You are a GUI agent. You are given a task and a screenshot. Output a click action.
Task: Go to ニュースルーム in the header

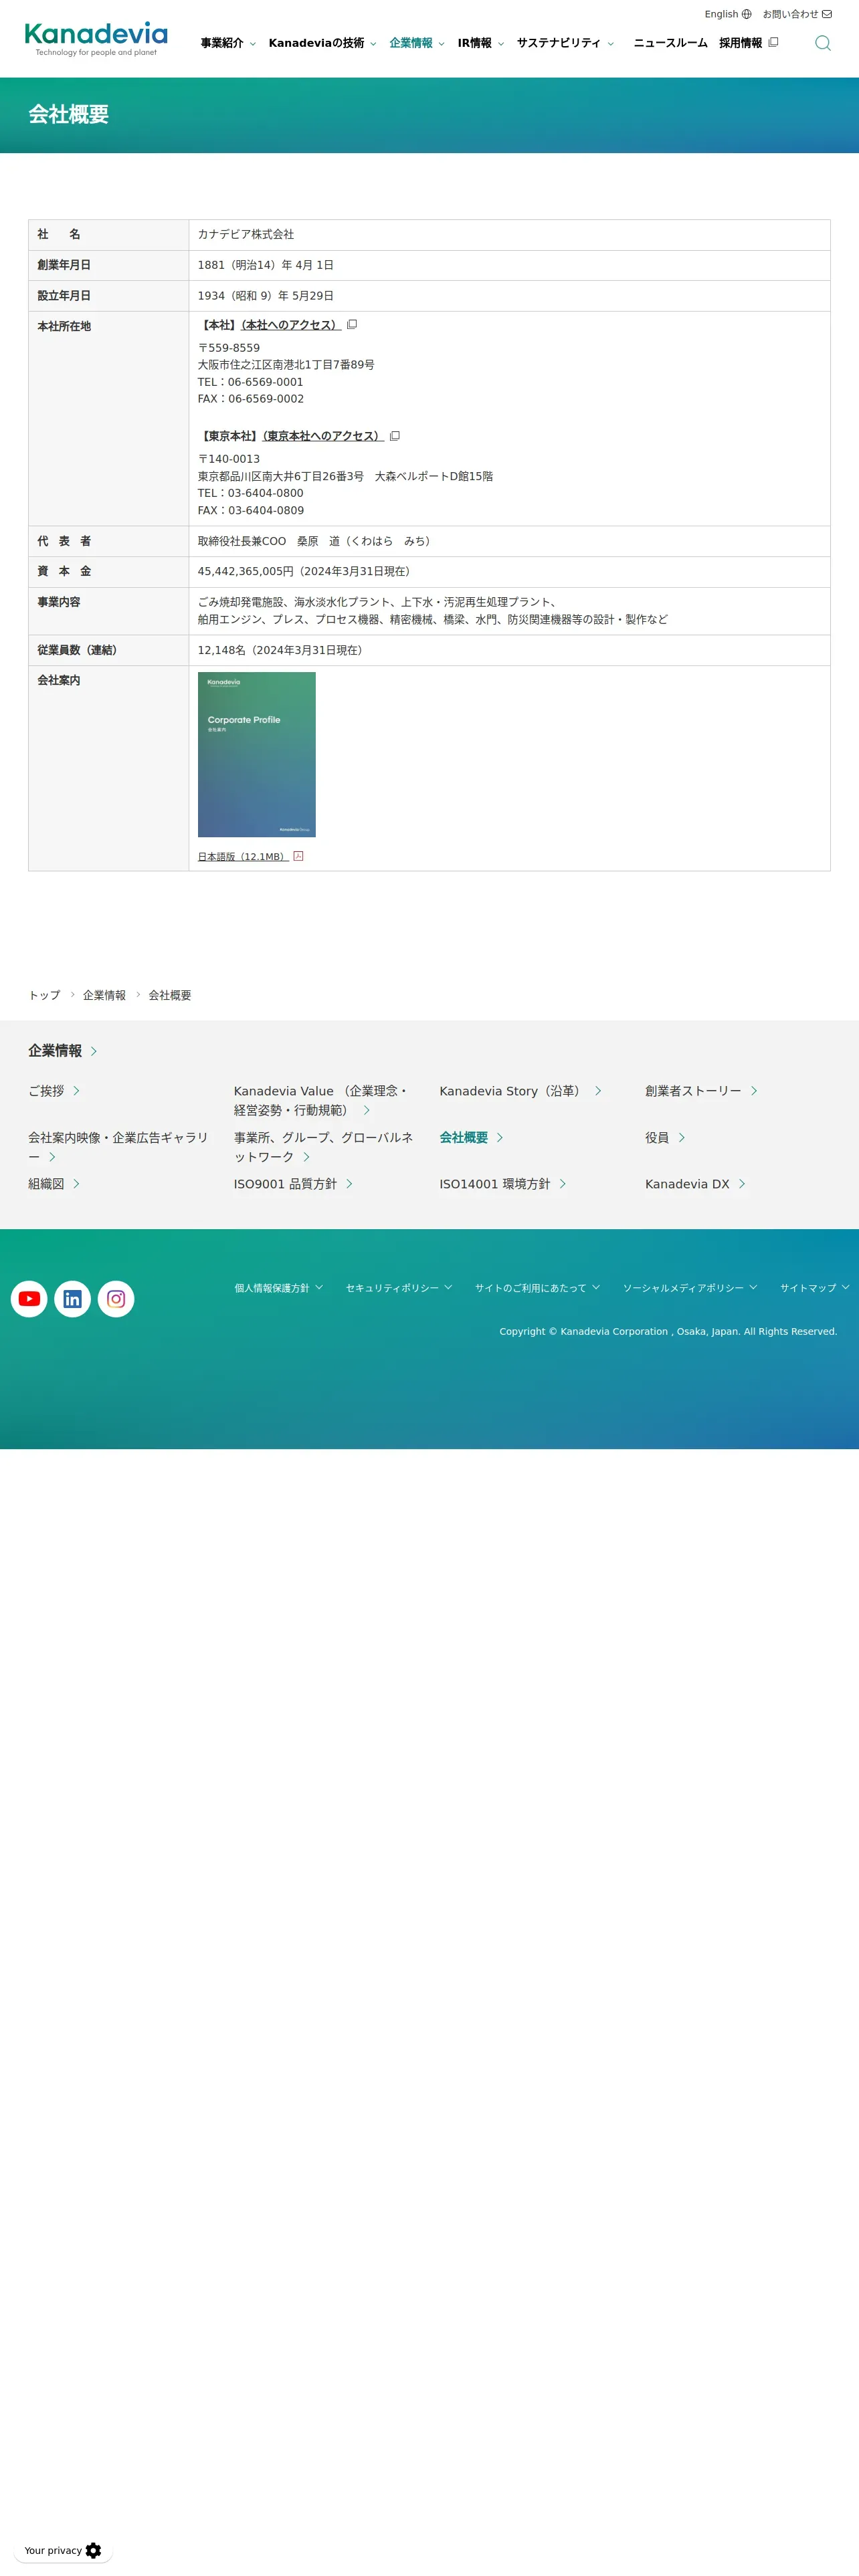670,43
